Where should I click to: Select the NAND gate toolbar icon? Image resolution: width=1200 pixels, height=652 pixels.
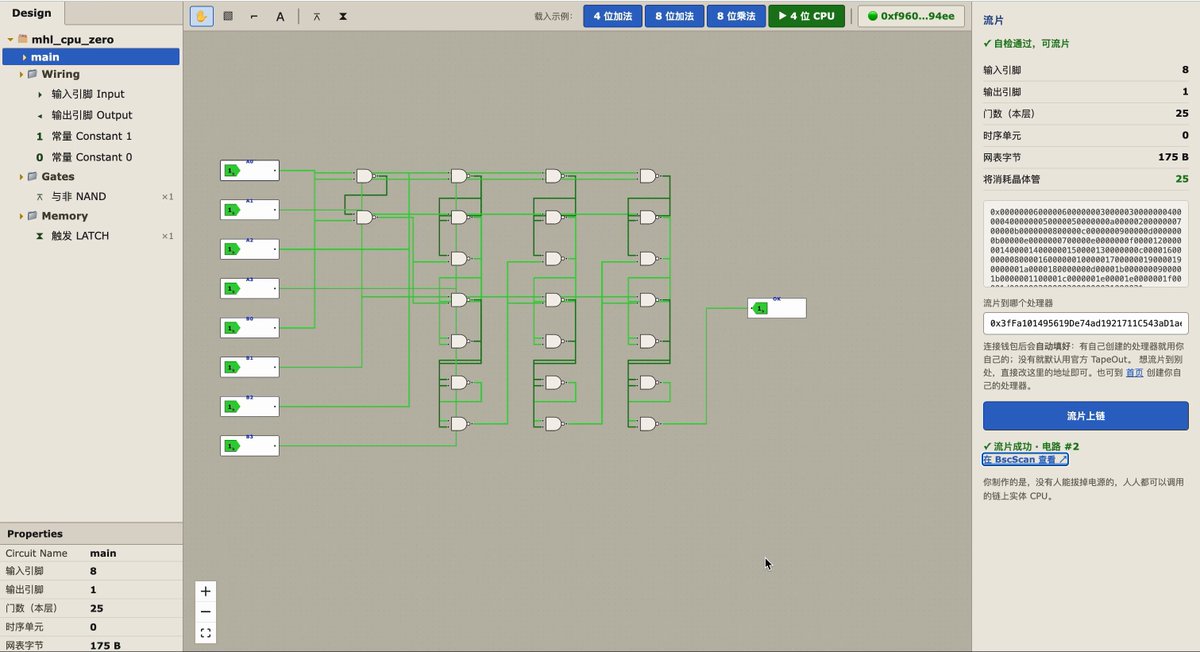(317, 16)
